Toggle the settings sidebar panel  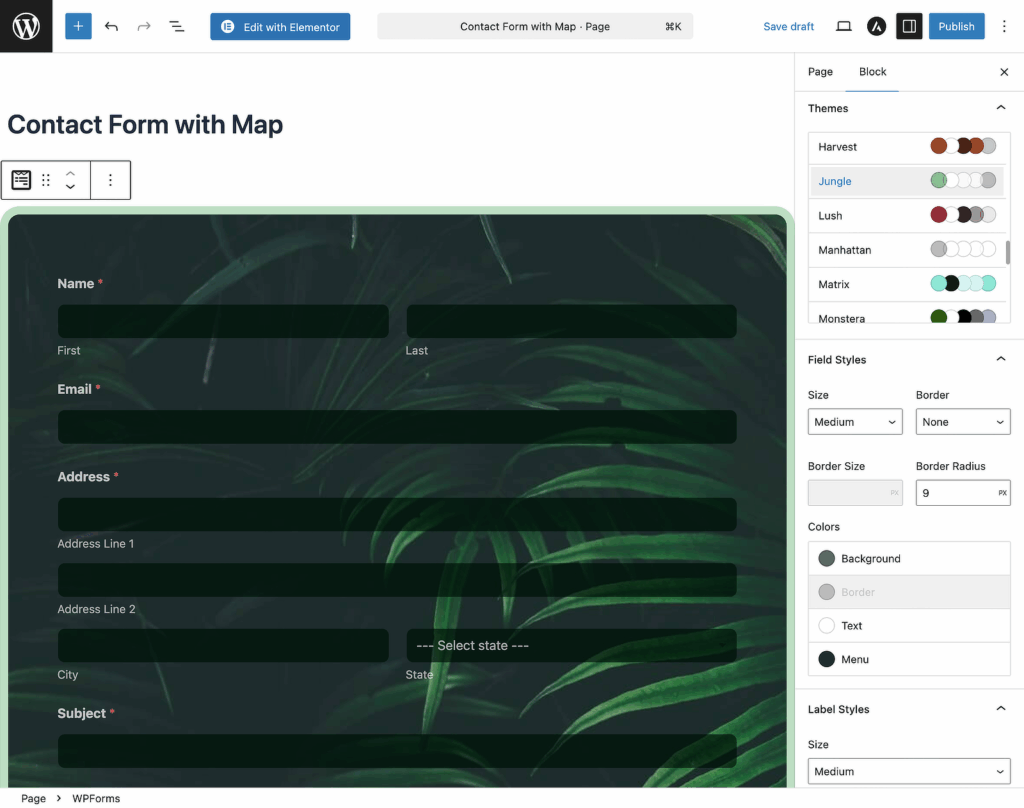909,26
